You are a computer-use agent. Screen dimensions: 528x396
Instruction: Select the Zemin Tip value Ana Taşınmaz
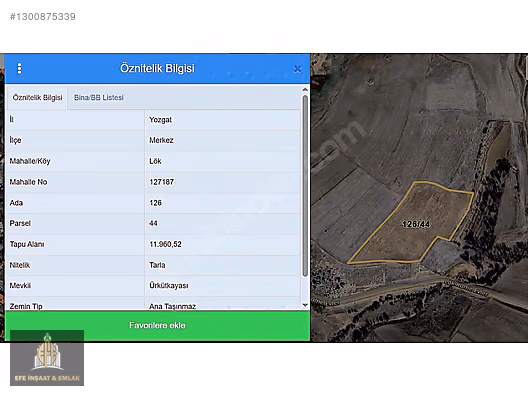coord(172,306)
